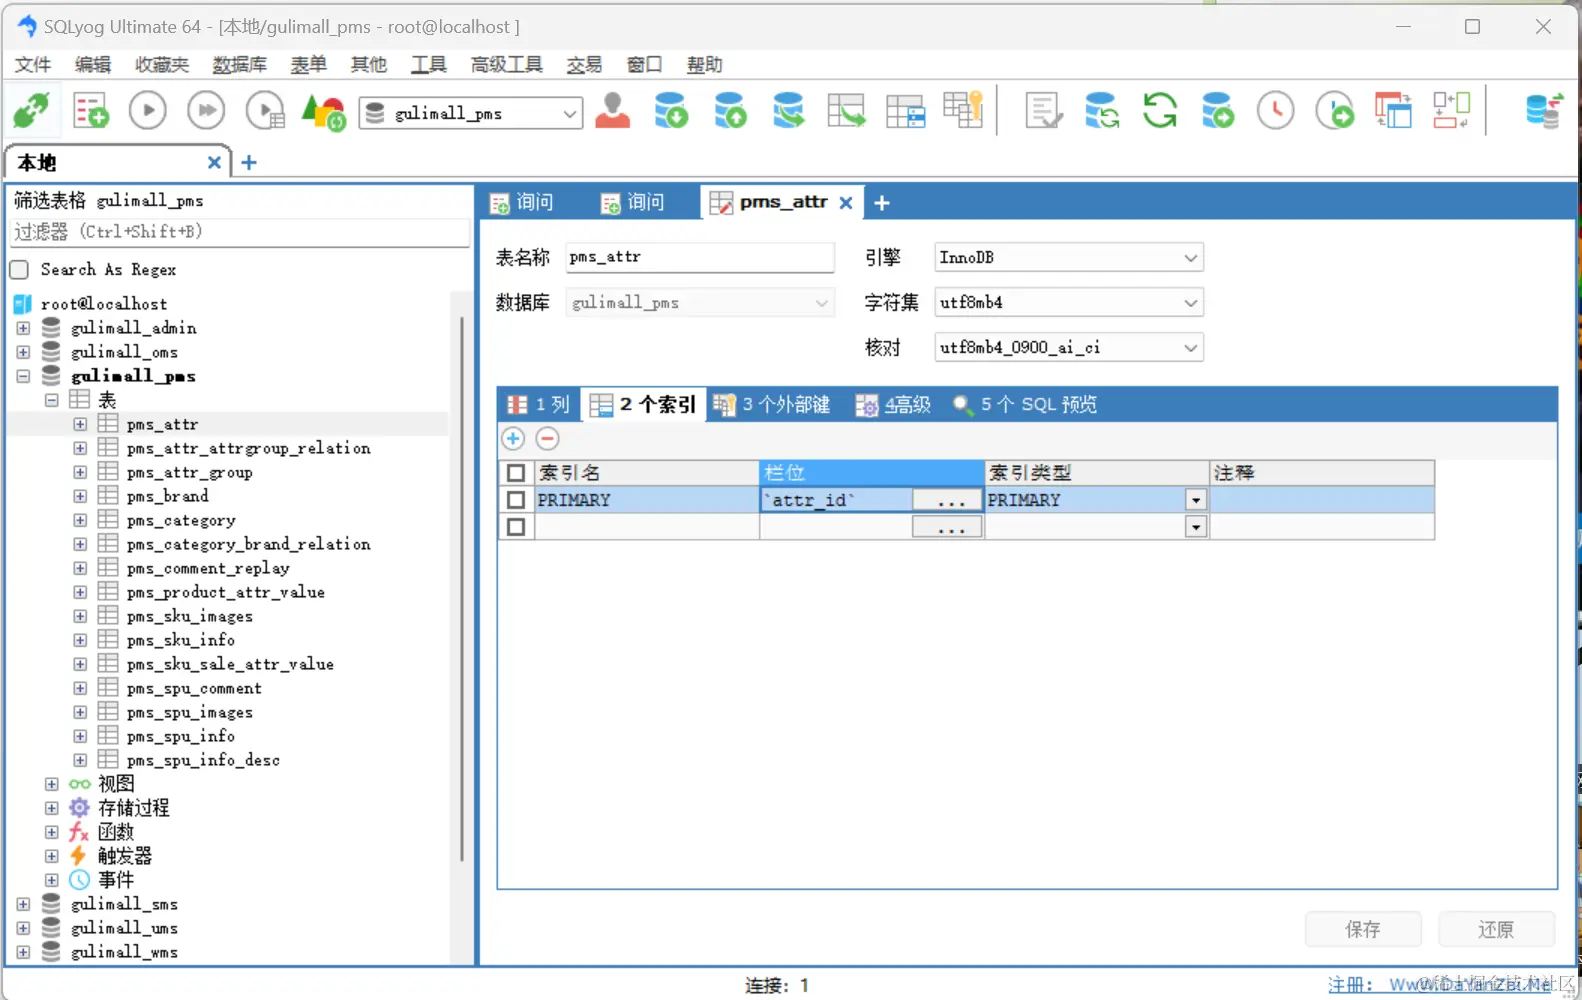The image size is (1582, 1000).
Task: Collapse the gulimall_pms database node
Action: tap(23, 376)
